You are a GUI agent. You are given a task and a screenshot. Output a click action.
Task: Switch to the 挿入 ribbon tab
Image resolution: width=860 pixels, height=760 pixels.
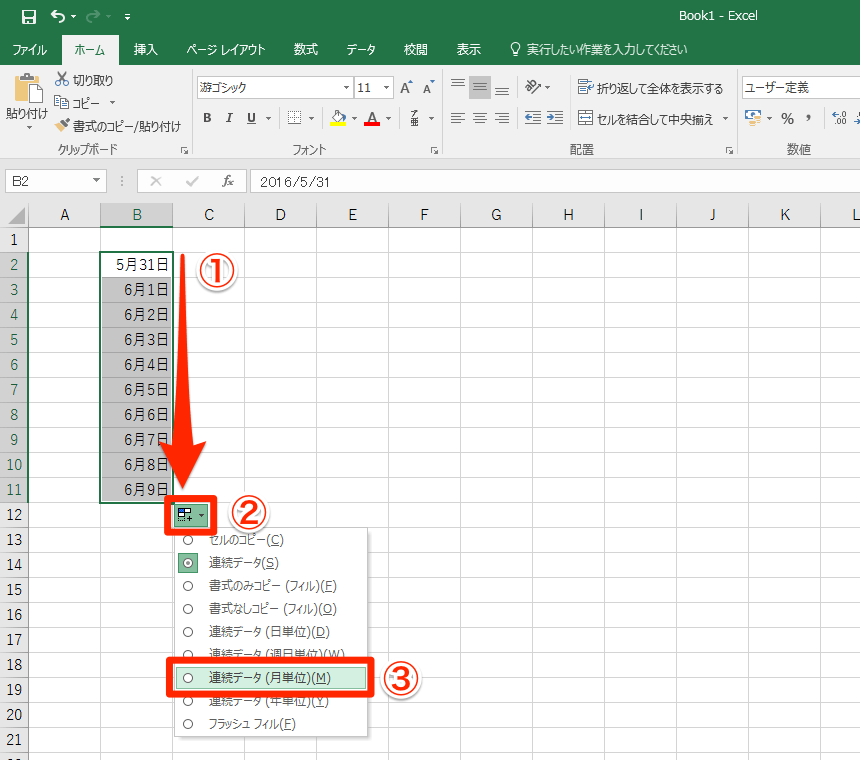click(146, 49)
